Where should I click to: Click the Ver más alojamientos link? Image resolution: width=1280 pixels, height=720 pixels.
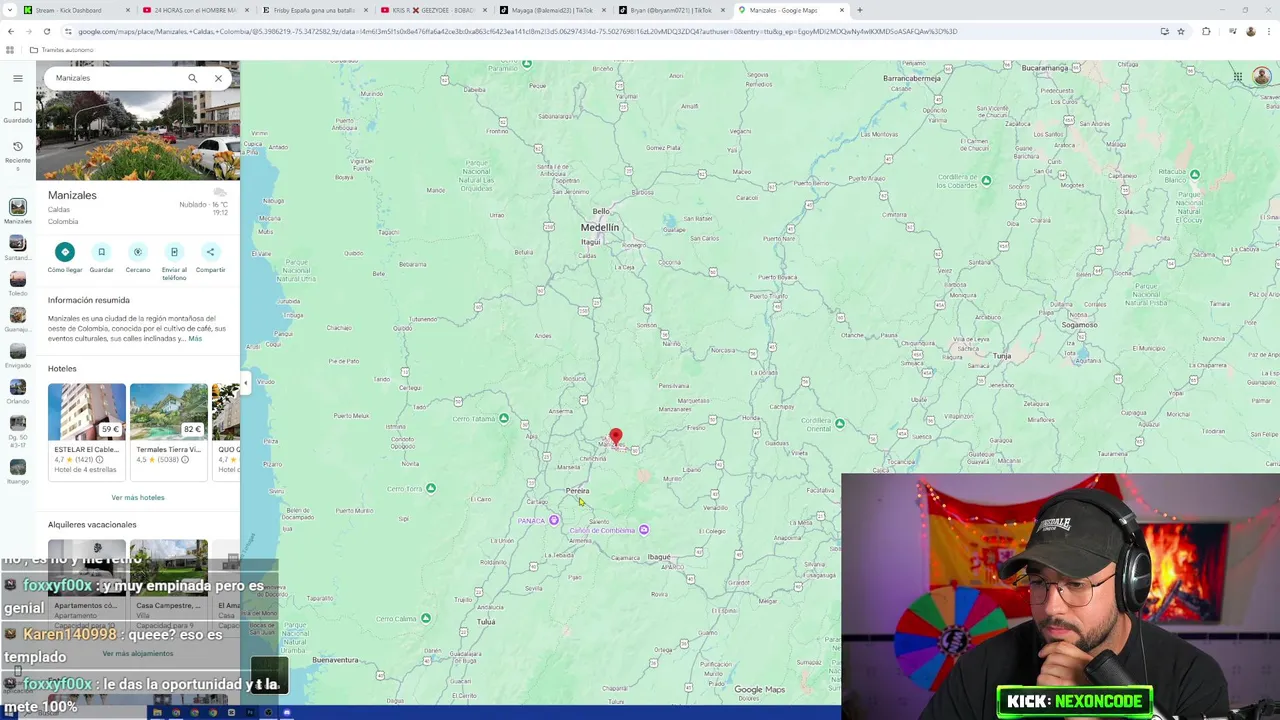pos(138,654)
